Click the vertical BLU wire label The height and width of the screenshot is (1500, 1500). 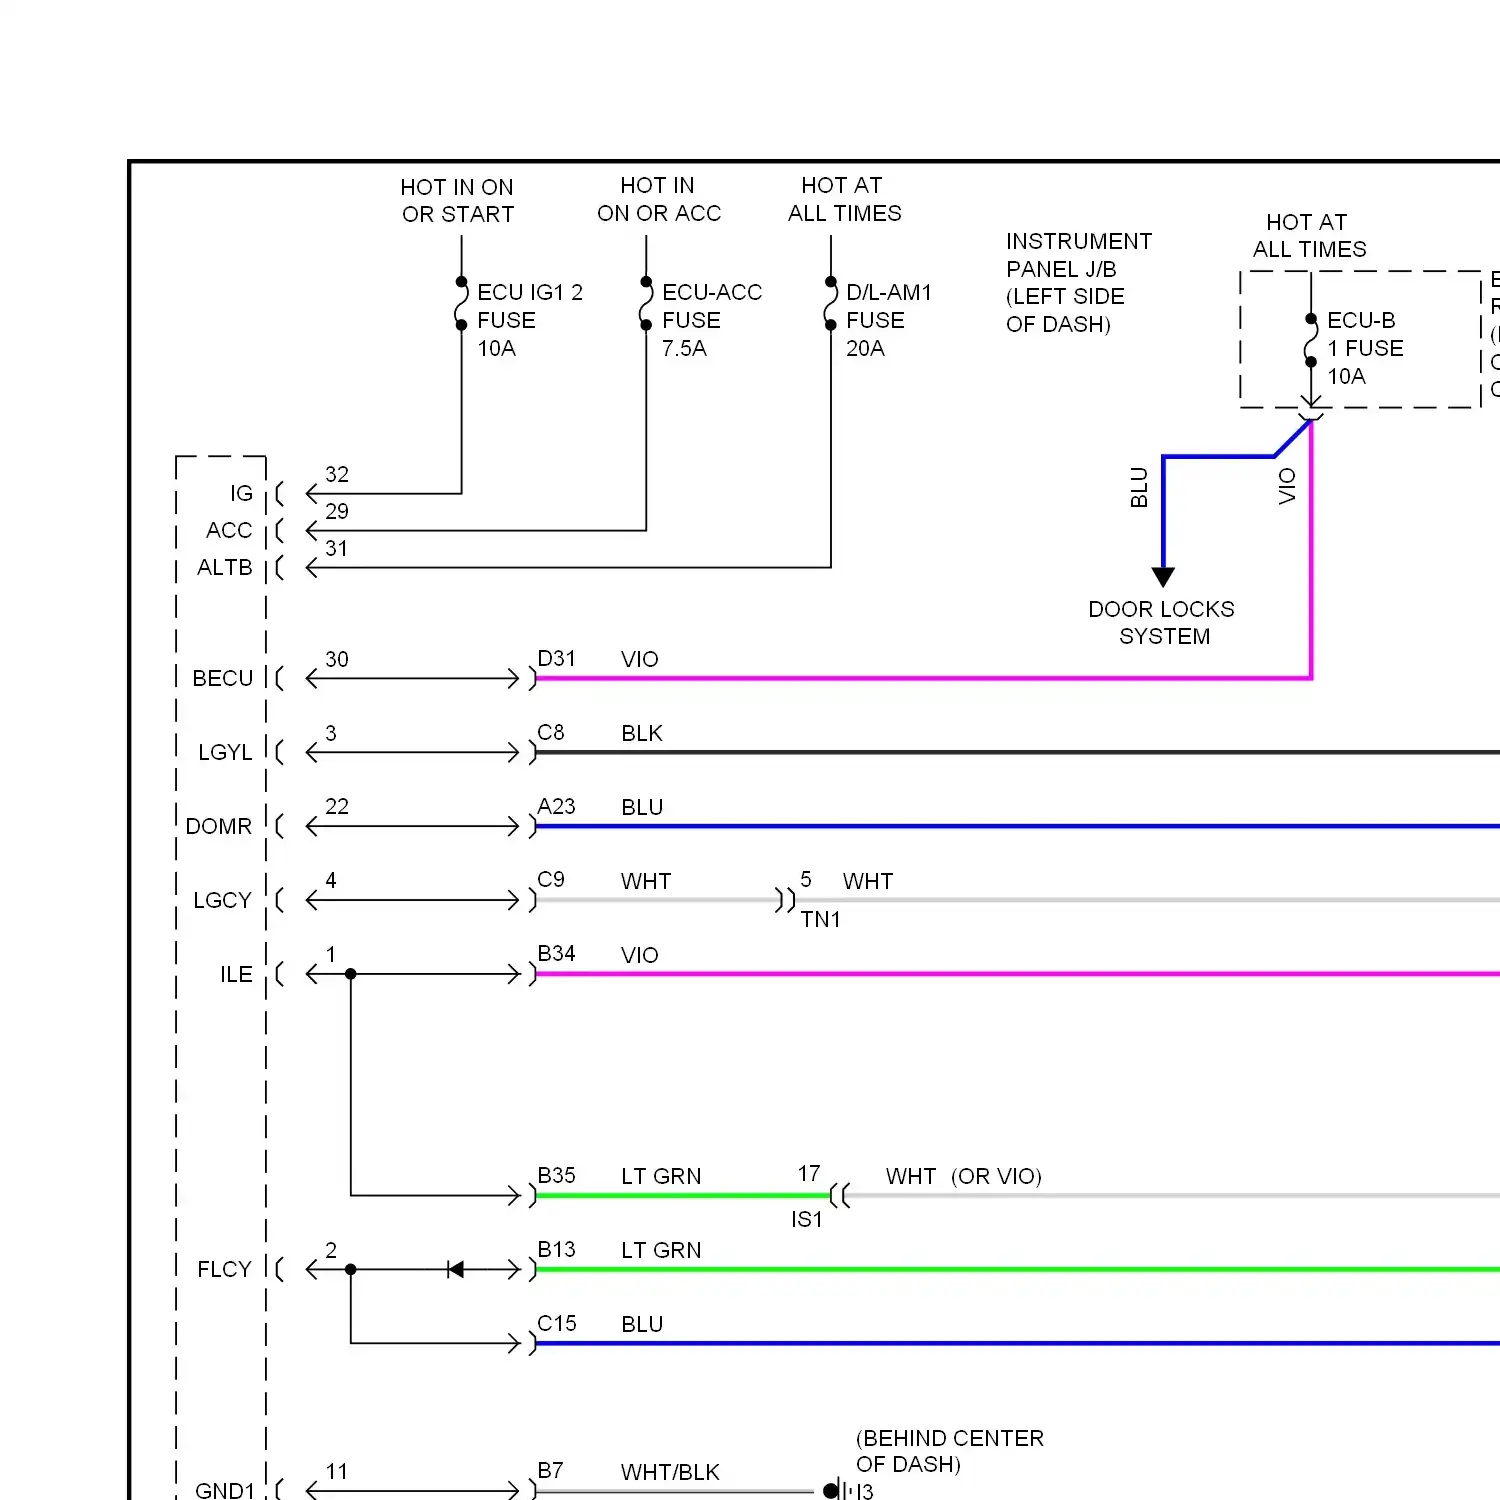(1139, 487)
